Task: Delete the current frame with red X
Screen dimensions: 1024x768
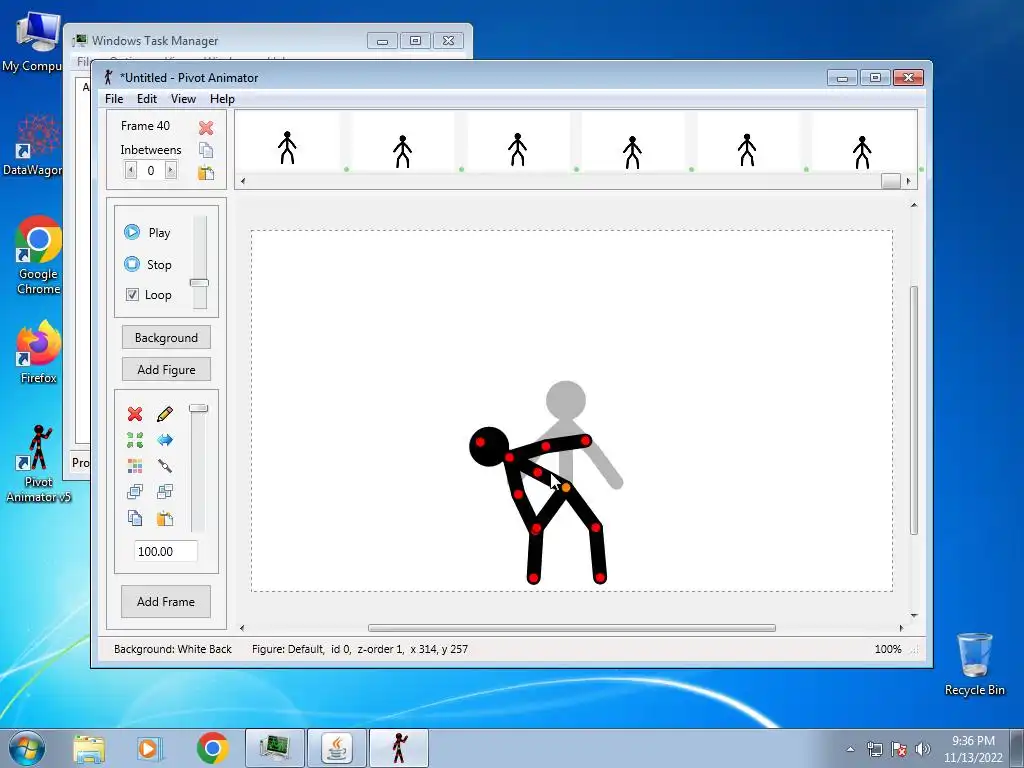Action: [206, 127]
